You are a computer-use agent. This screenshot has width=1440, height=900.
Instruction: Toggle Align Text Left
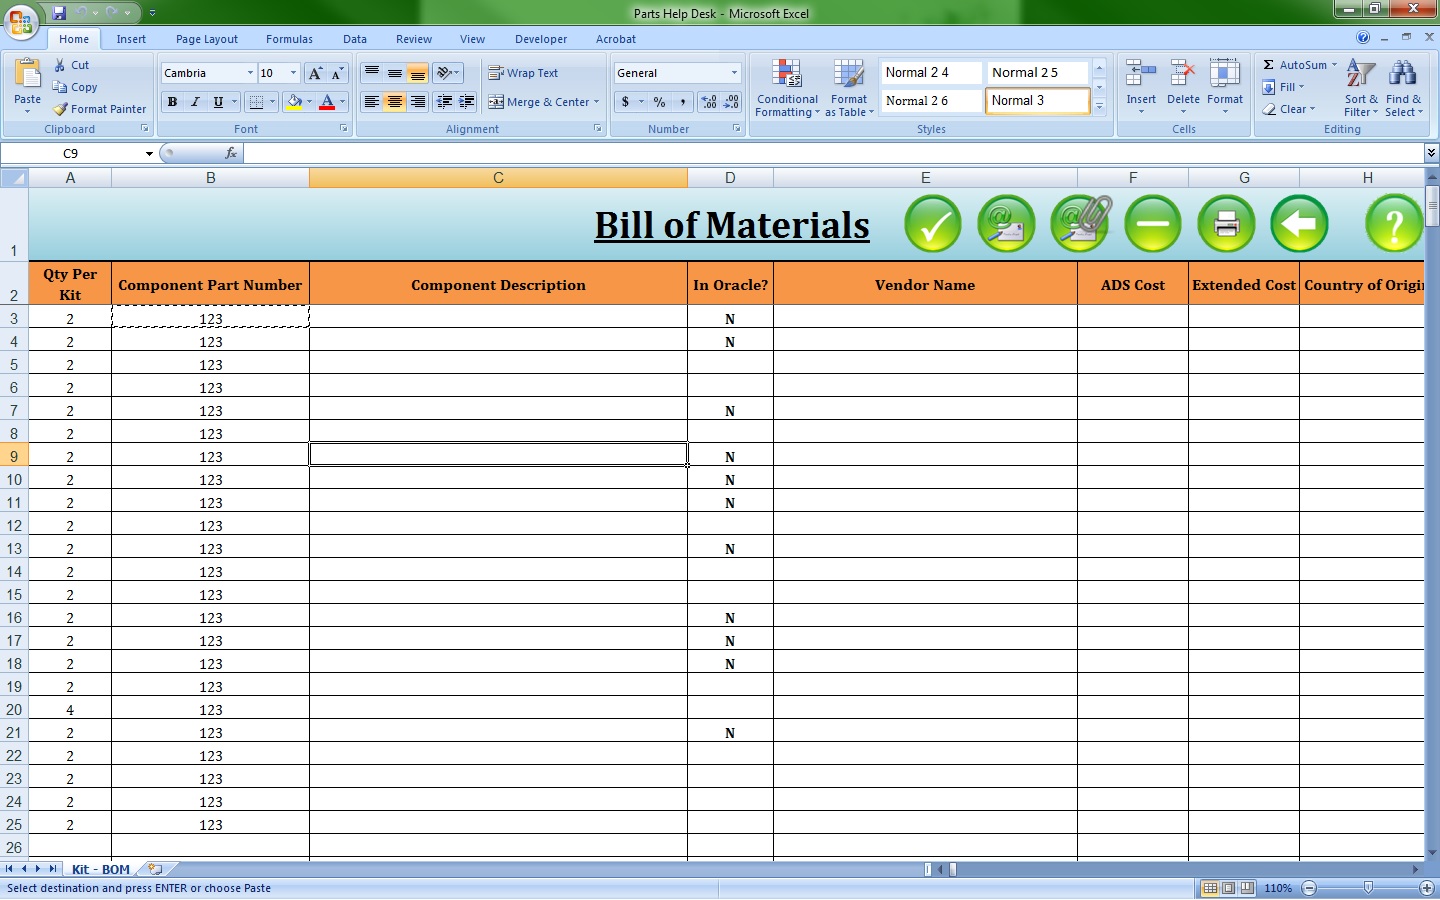(371, 102)
